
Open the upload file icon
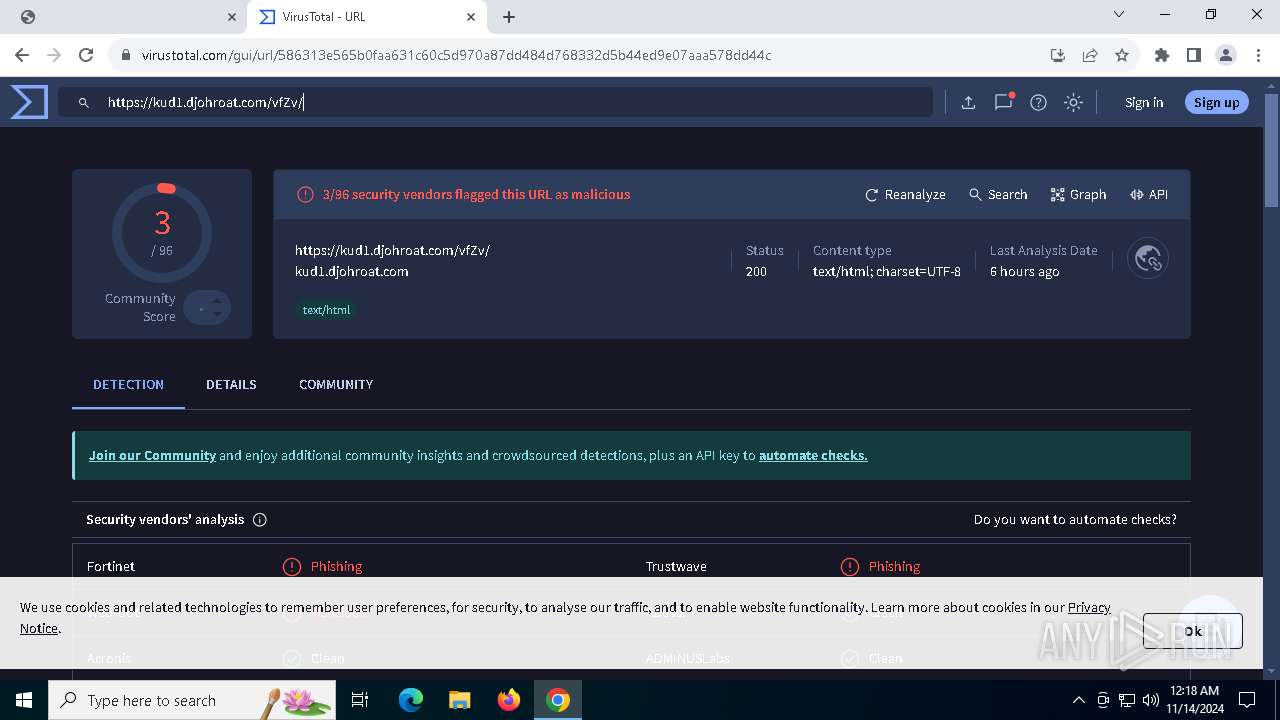[x=968, y=102]
